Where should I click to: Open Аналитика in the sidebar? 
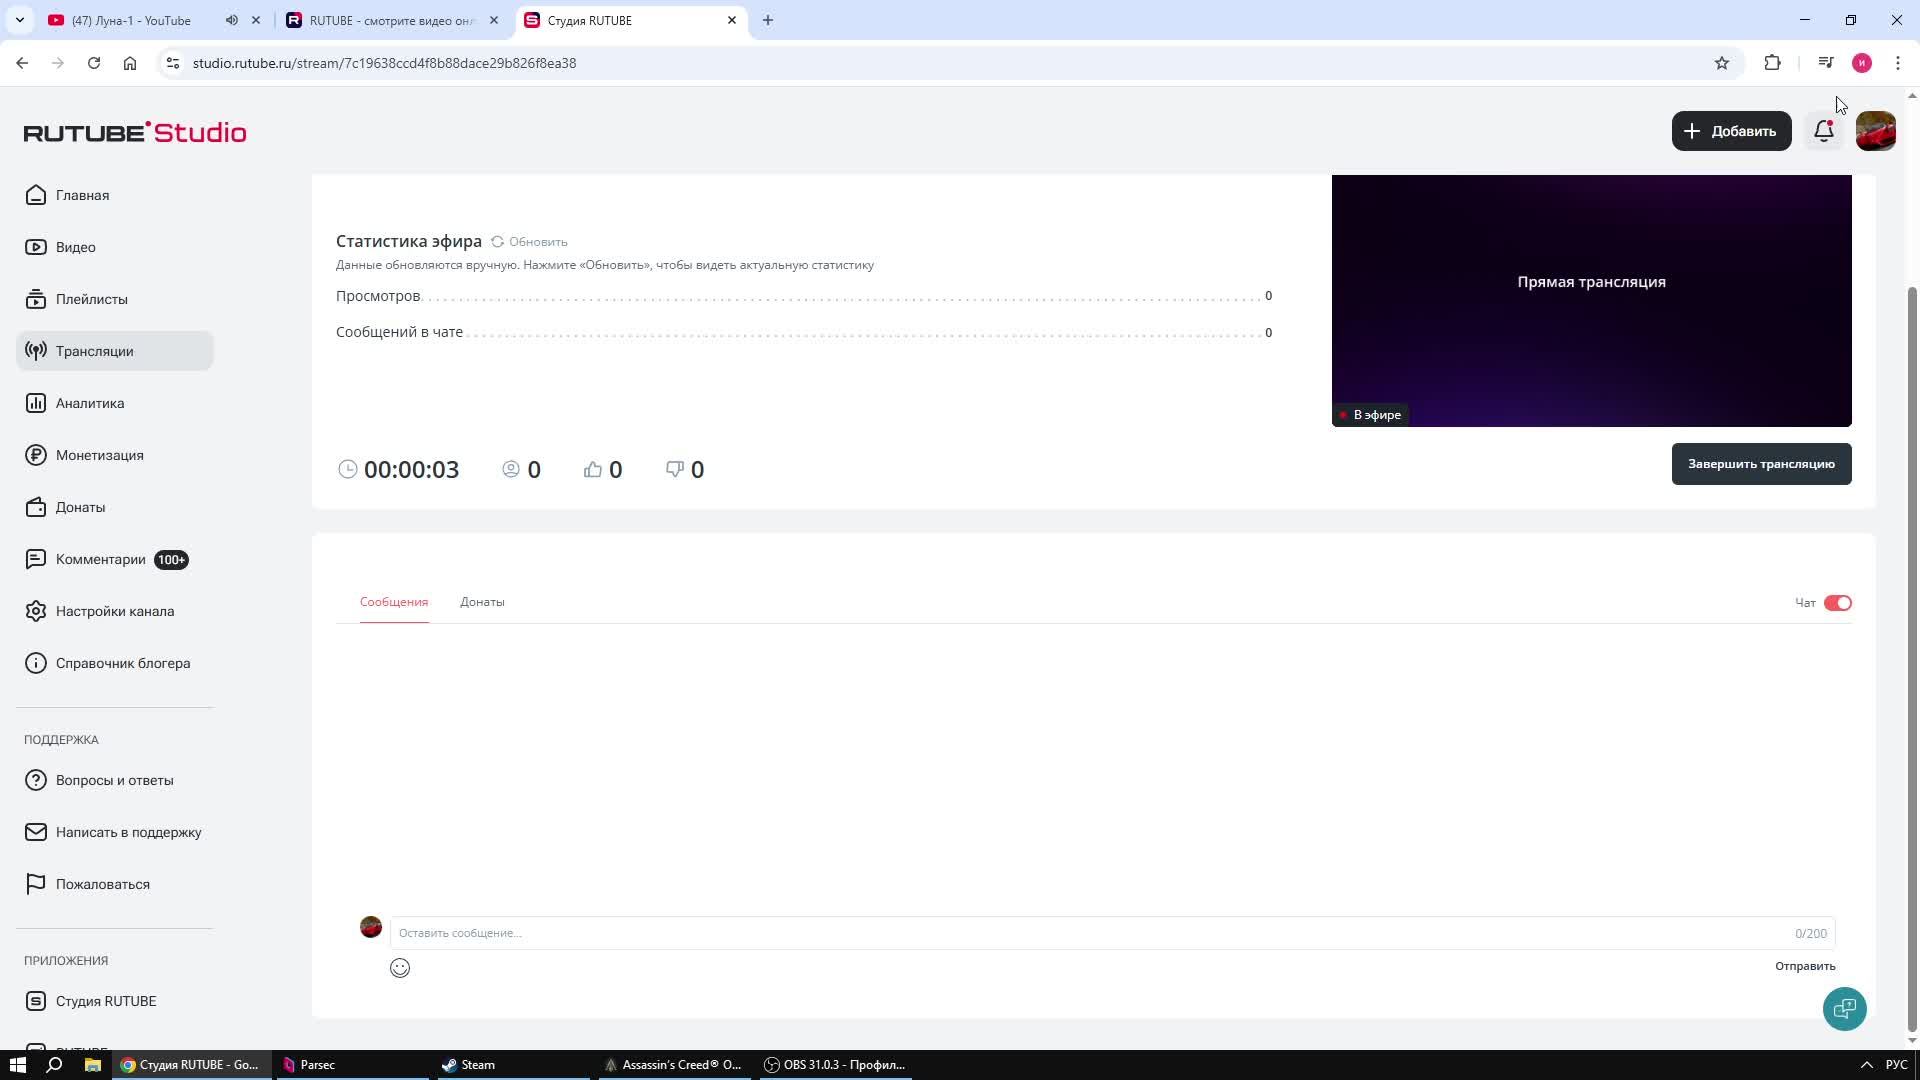point(90,403)
